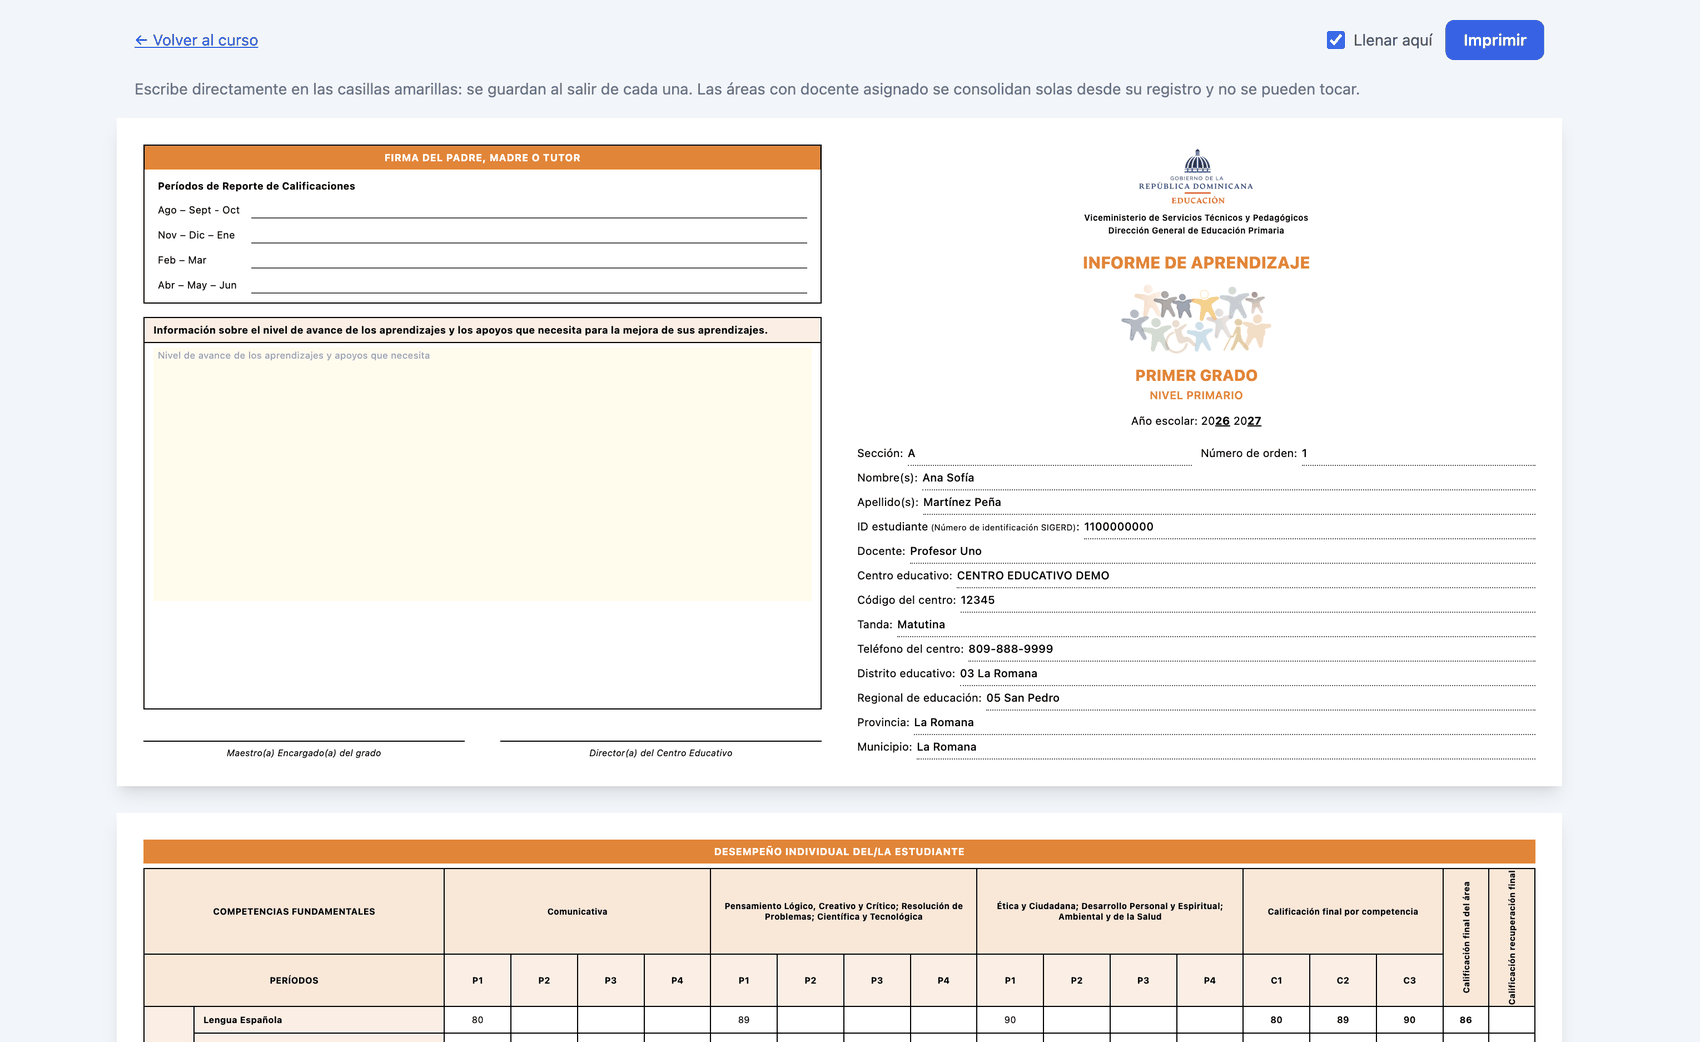This screenshot has height=1042, width=1700.
Task: Click the República Dominicana government logo
Action: click(1196, 177)
